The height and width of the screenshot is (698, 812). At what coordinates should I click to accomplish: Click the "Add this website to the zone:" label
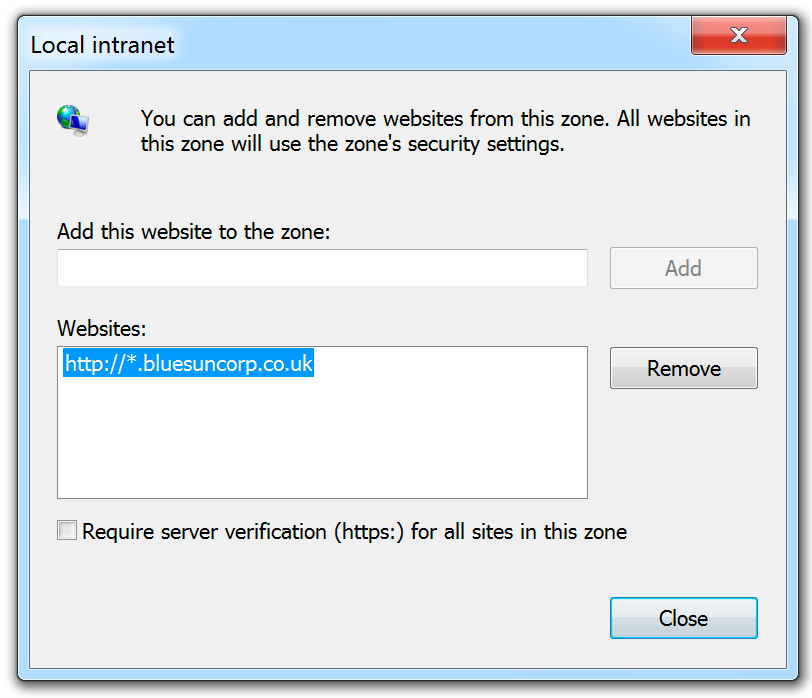click(194, 231)
